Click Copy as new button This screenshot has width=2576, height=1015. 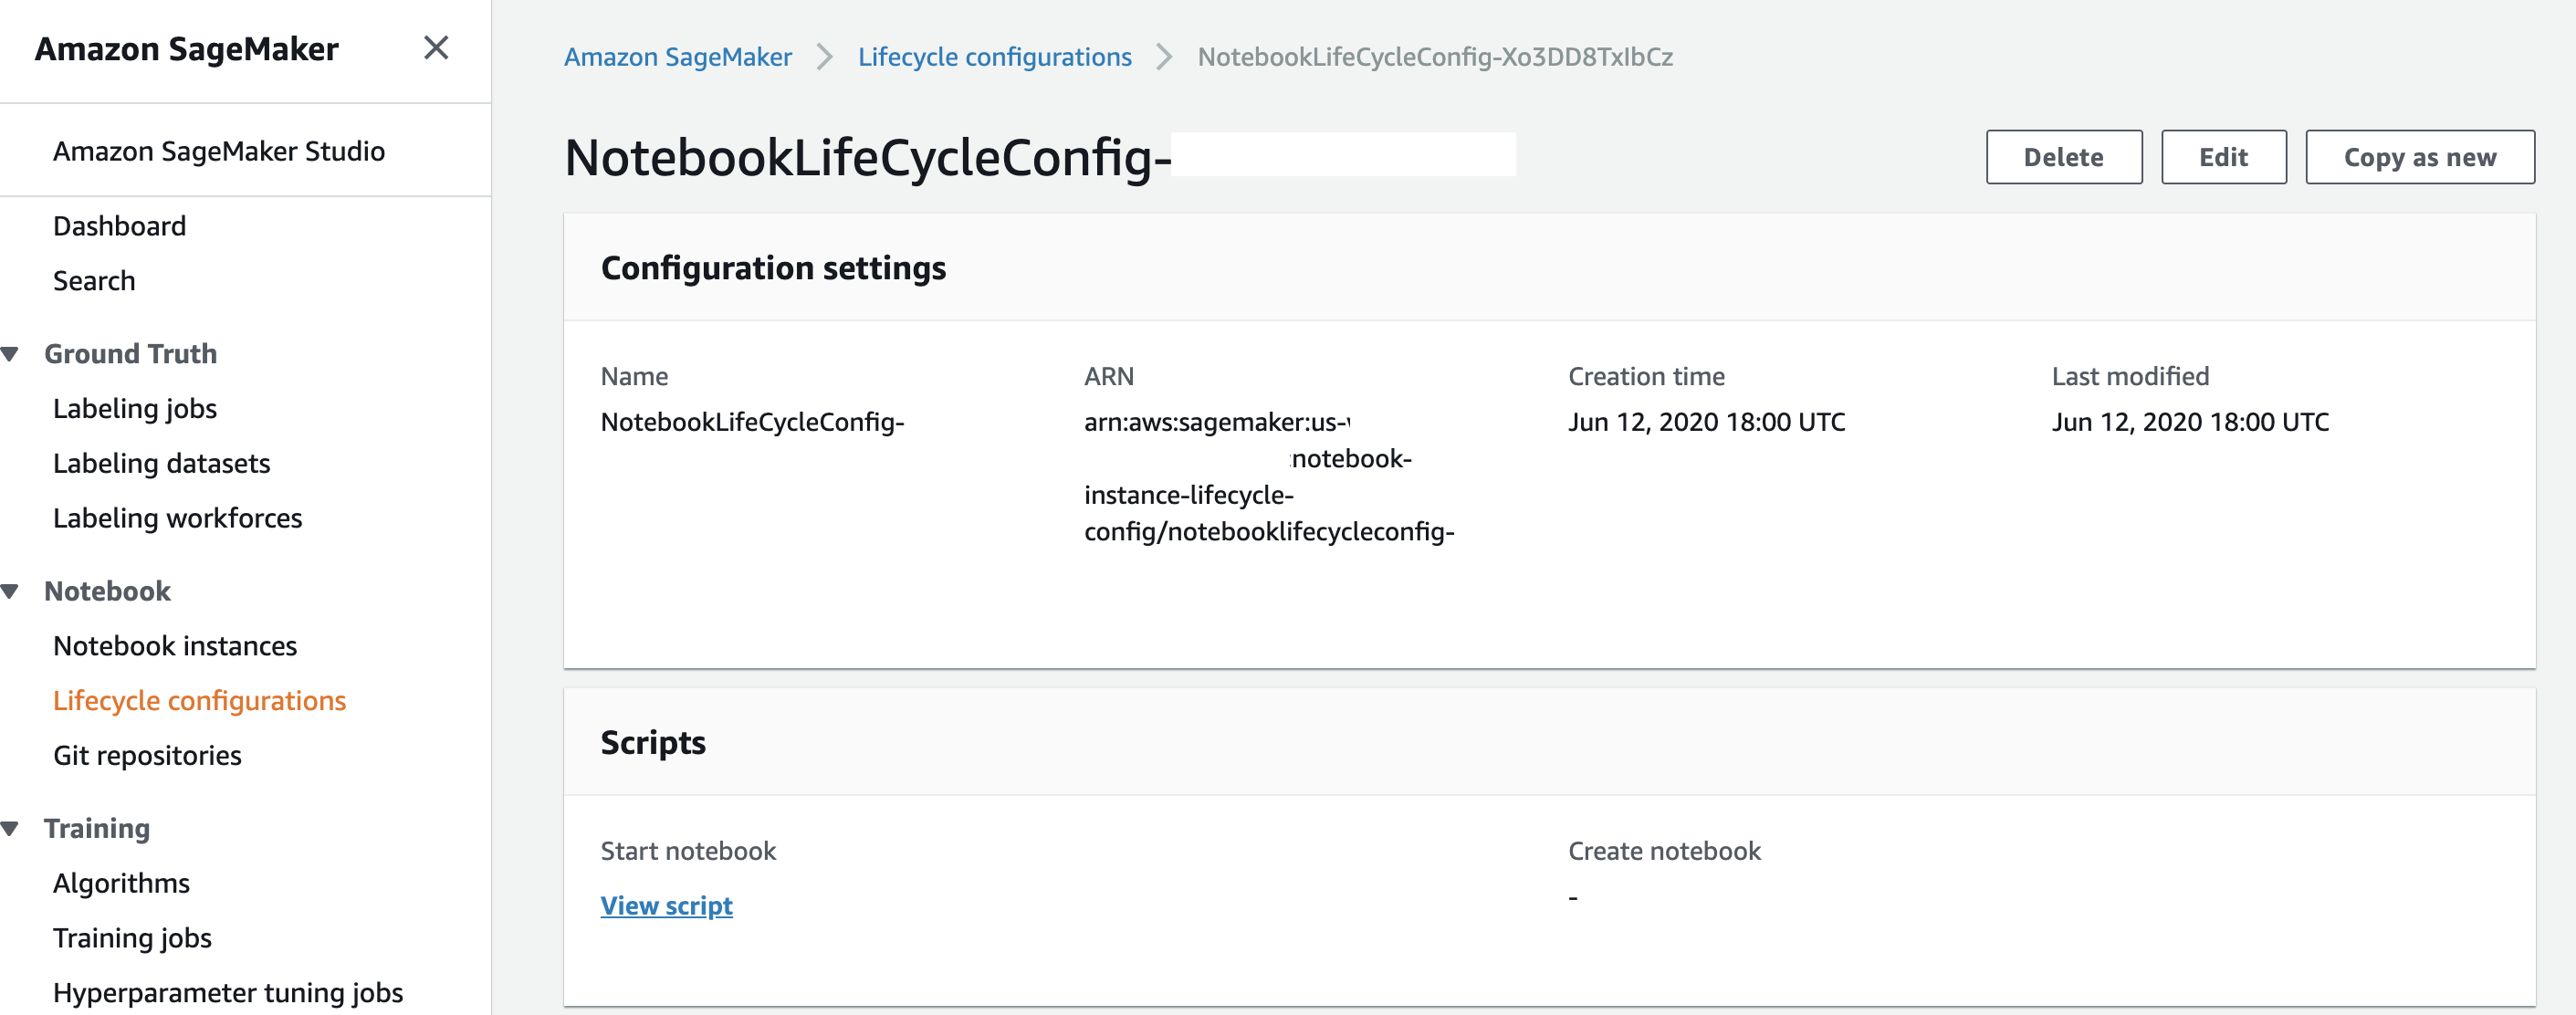click(x=2420, y=157)
